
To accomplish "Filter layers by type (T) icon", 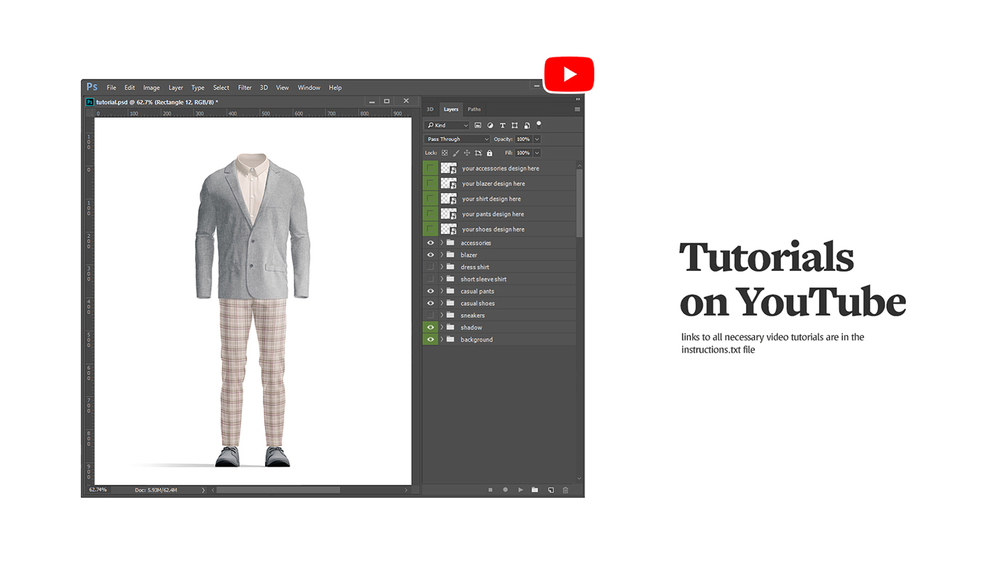I will (502, 125).
